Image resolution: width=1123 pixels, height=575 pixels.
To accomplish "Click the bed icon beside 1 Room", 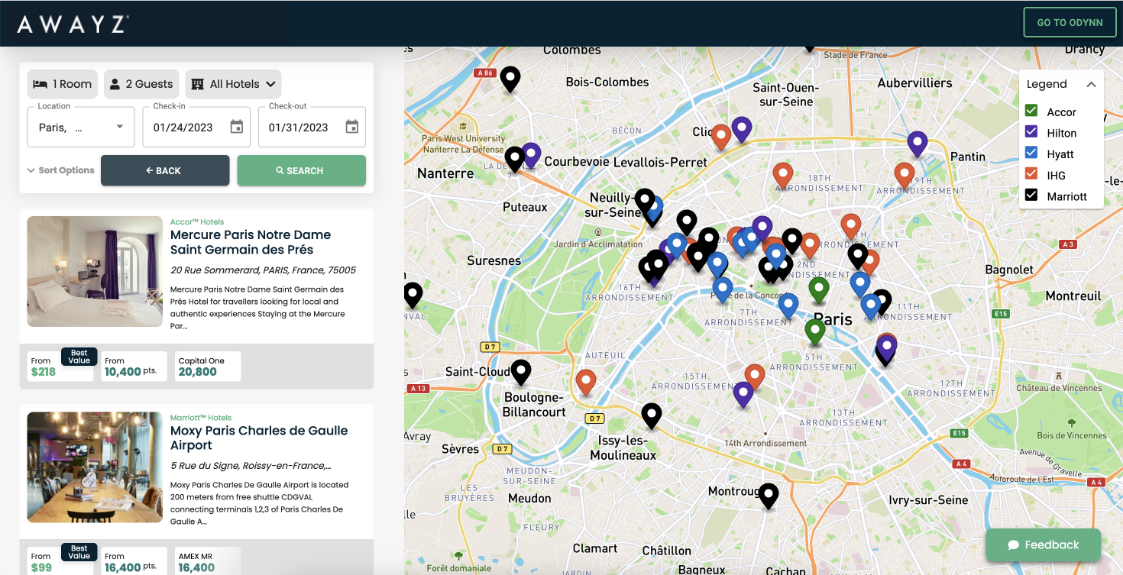I will [42, 84].
